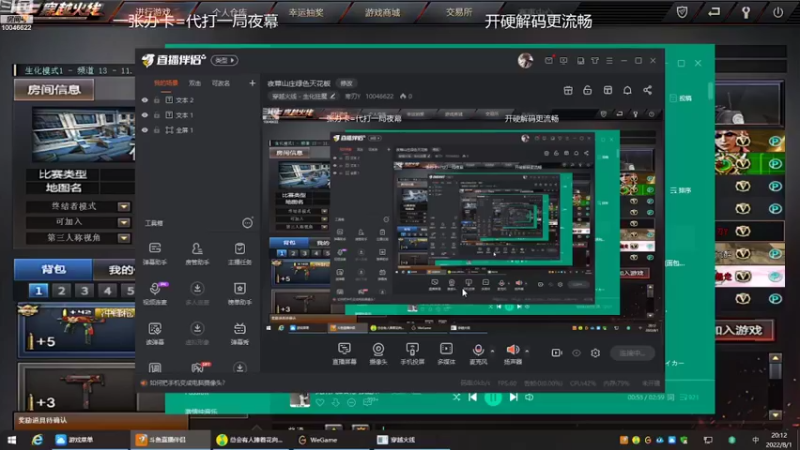Open the 第三人称视角 dropdown in game
This screenshot has width=800, height=450.
pos(124,238)
